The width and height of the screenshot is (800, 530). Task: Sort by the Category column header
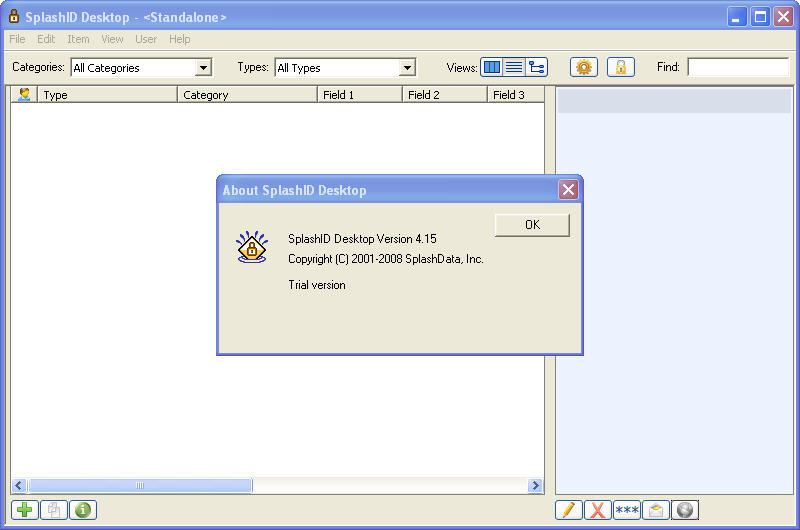[x=247, y=94]
